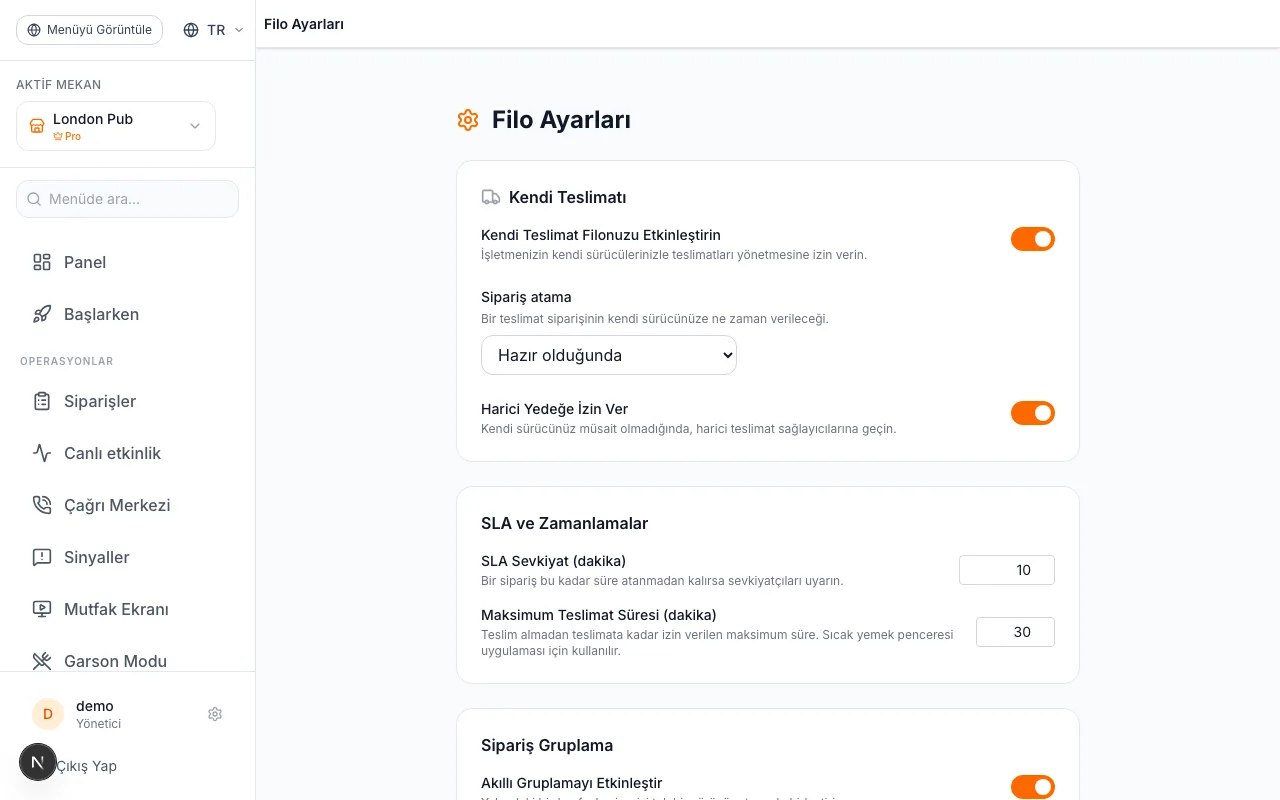1280x800 pixels.
Task: Click the round N logo badge
Action: (38, 762)
